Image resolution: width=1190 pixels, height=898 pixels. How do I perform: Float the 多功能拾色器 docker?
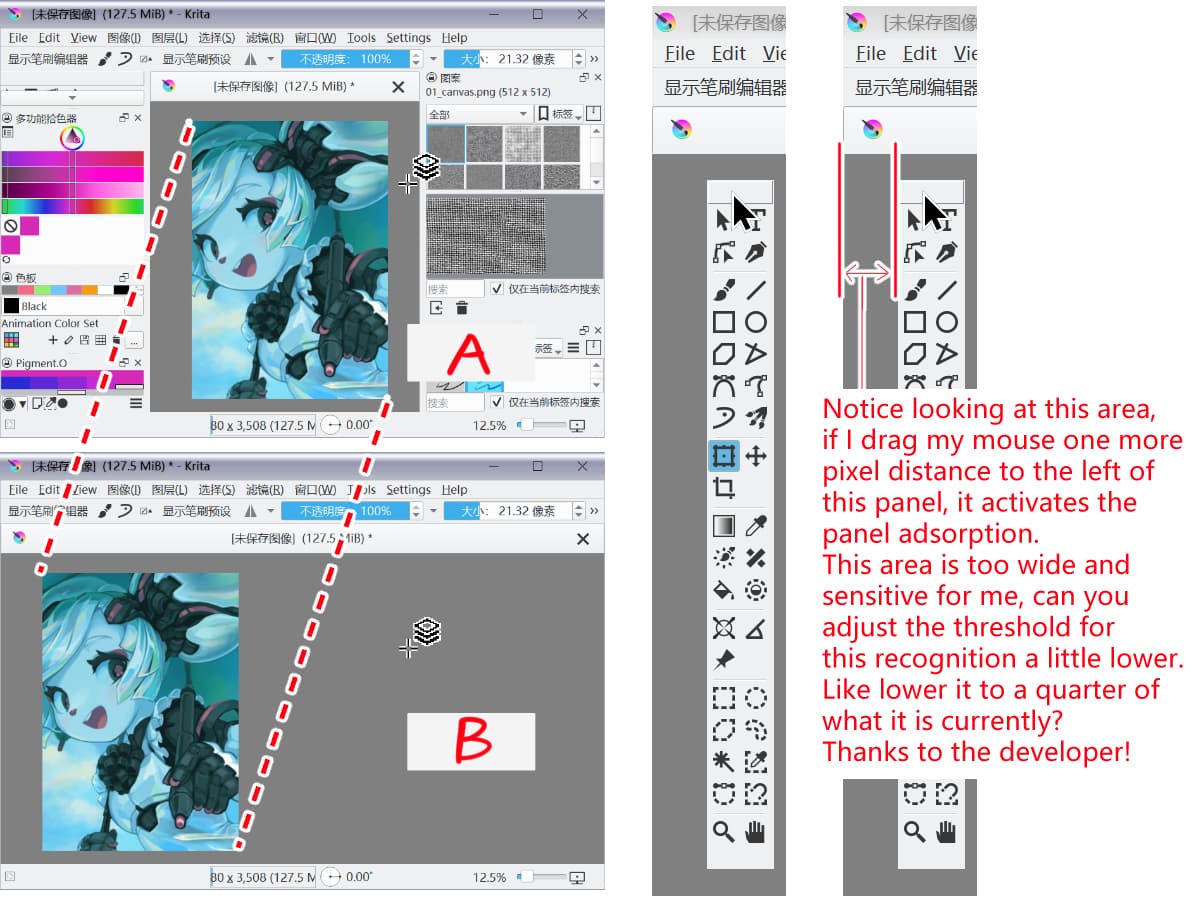coord(124,118)
